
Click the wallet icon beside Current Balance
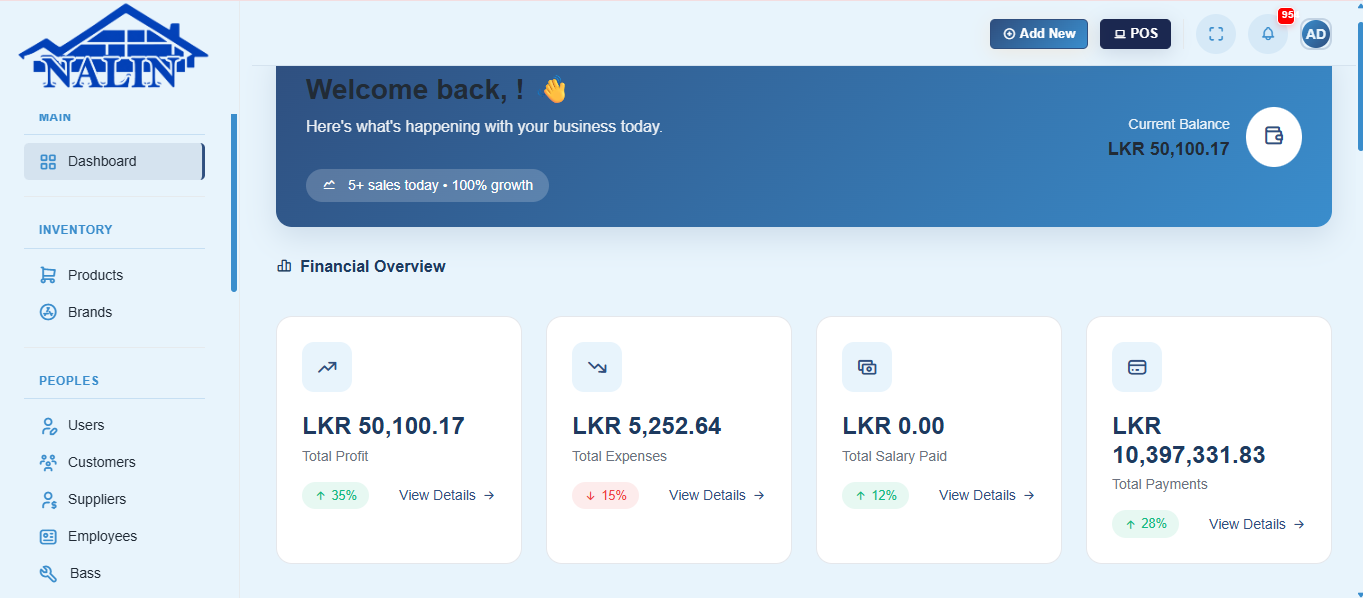(x=1274, y=136)
